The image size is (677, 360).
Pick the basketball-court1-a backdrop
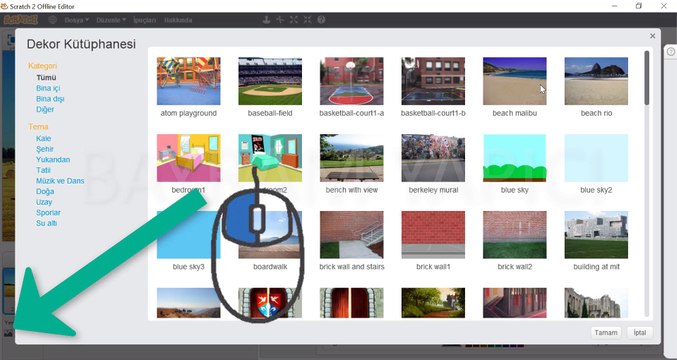(x=352, y=81)
